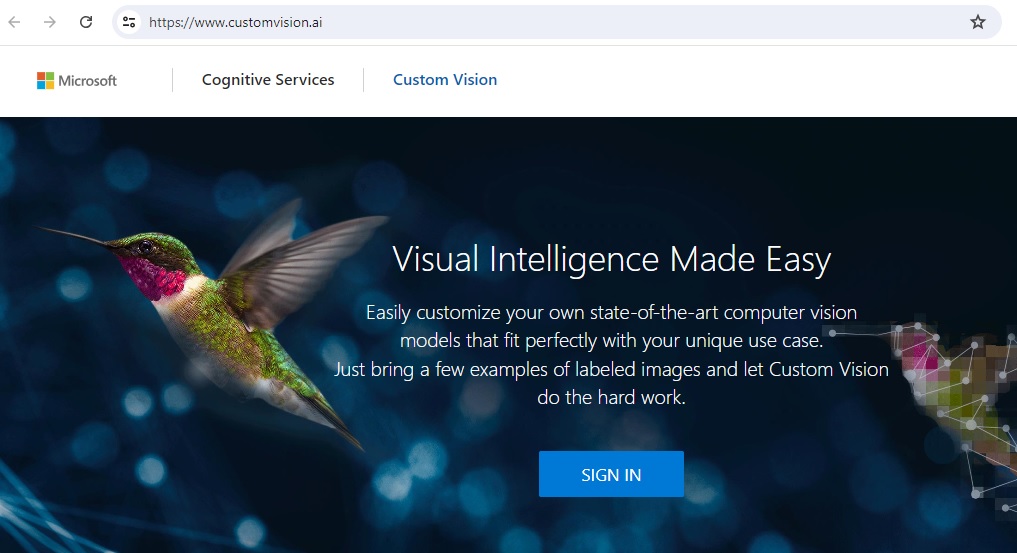Viewport: 1017px width, 553px height.
Task: Click the browser Forward arrow
Action: (x=50, y=22)
